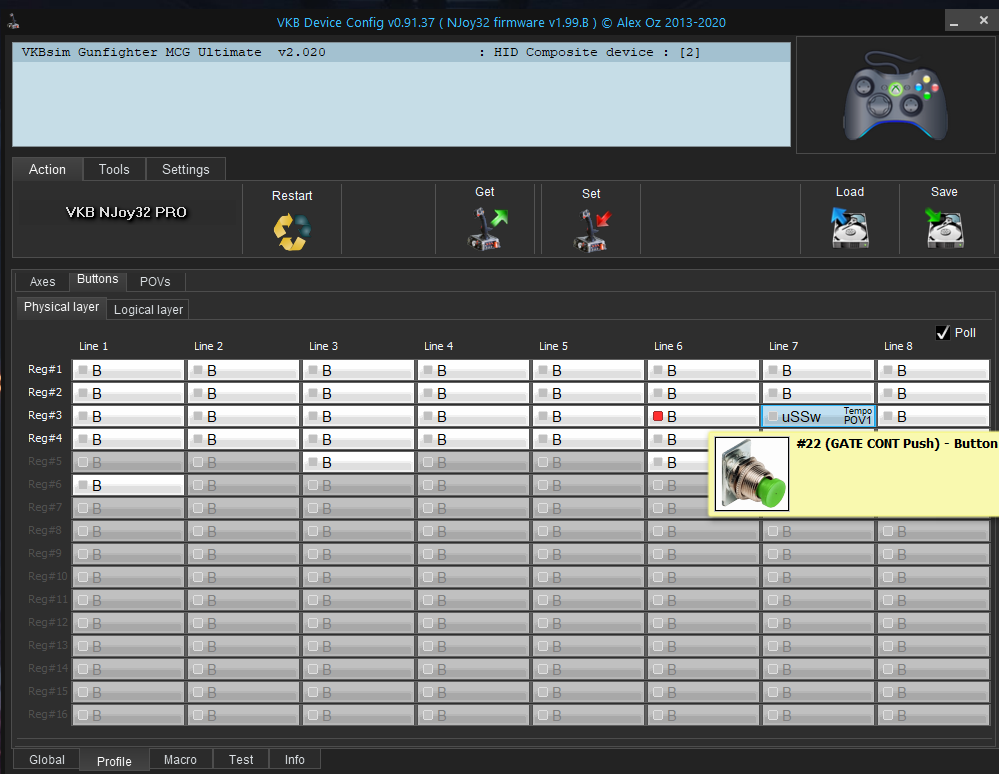Toggle the Poll checkbox
This screenshot has width=999, height=774.
point(942,333)
